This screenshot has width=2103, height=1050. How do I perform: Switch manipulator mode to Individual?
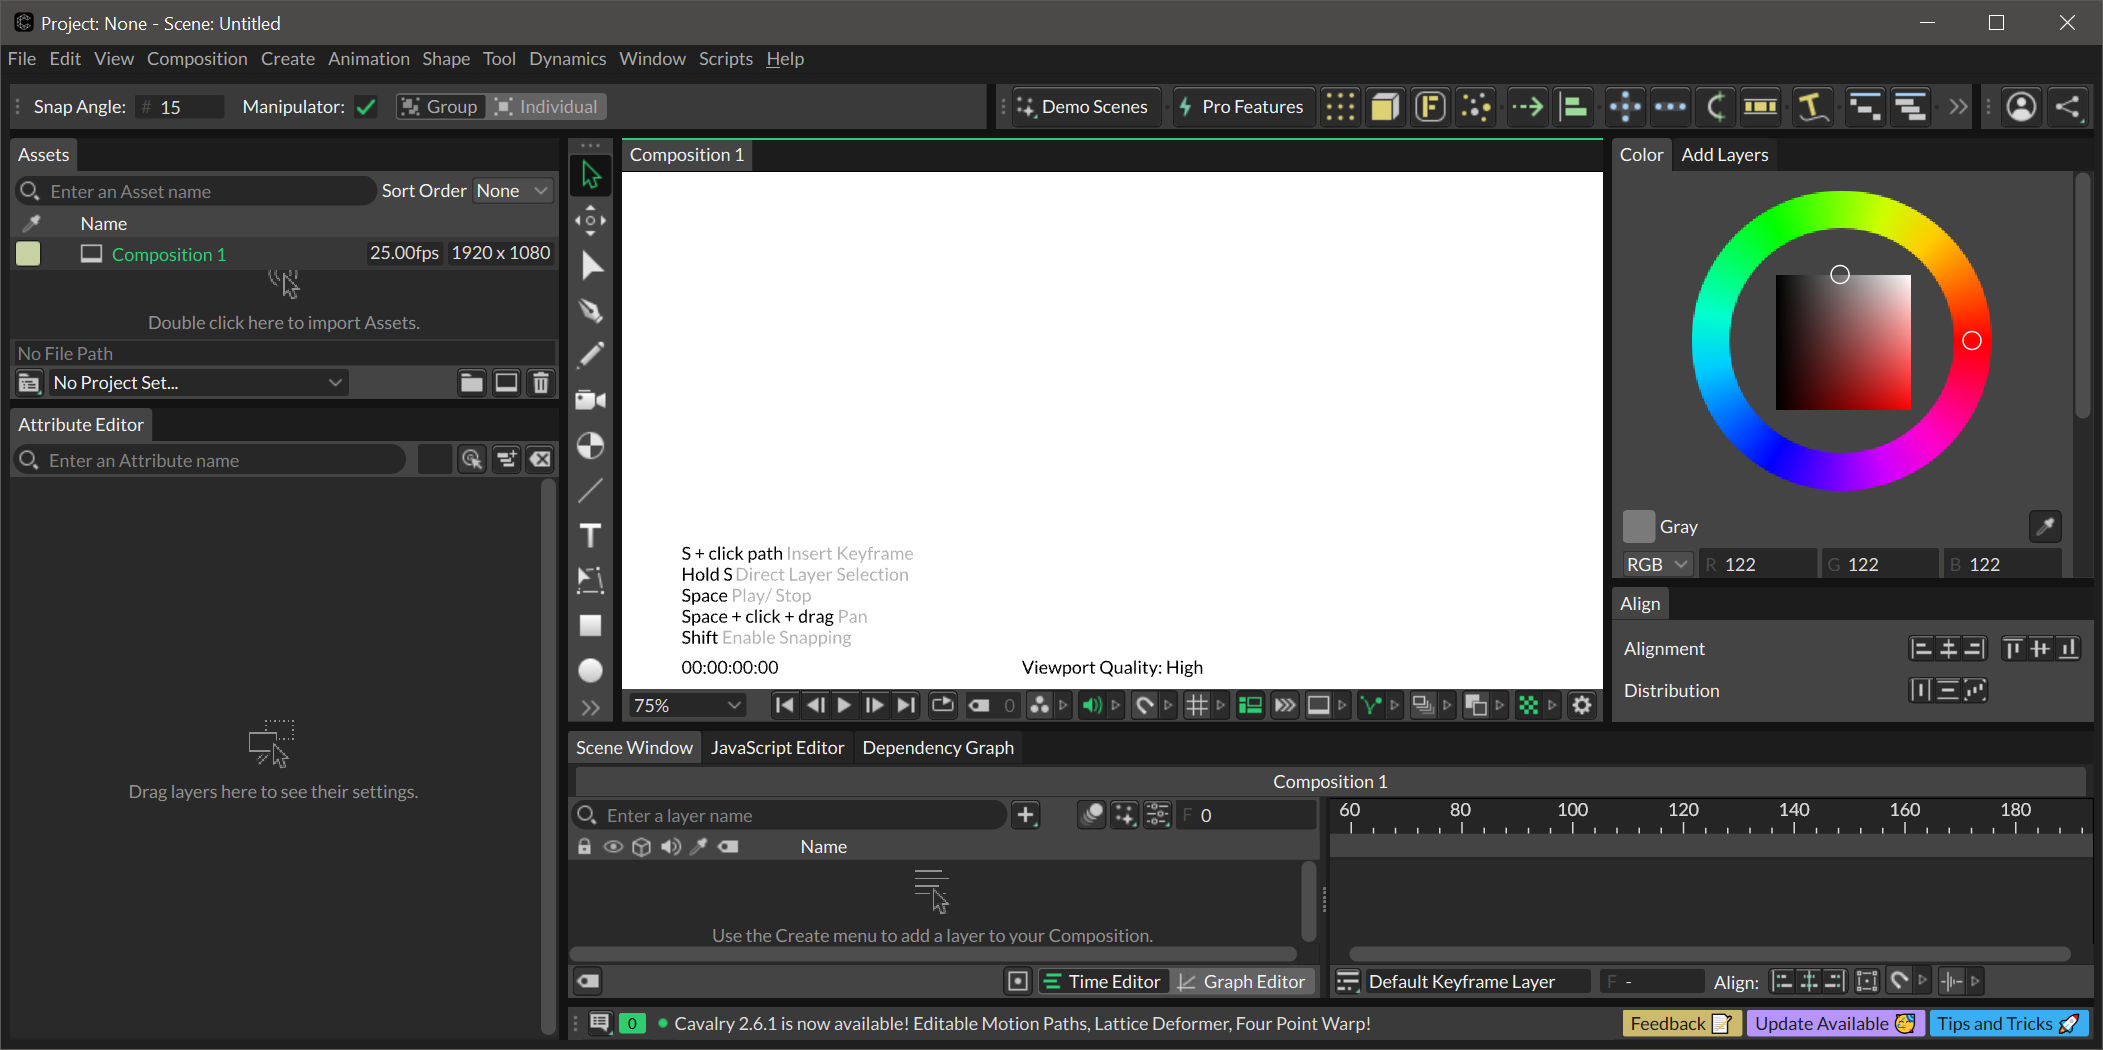point(546,106)
